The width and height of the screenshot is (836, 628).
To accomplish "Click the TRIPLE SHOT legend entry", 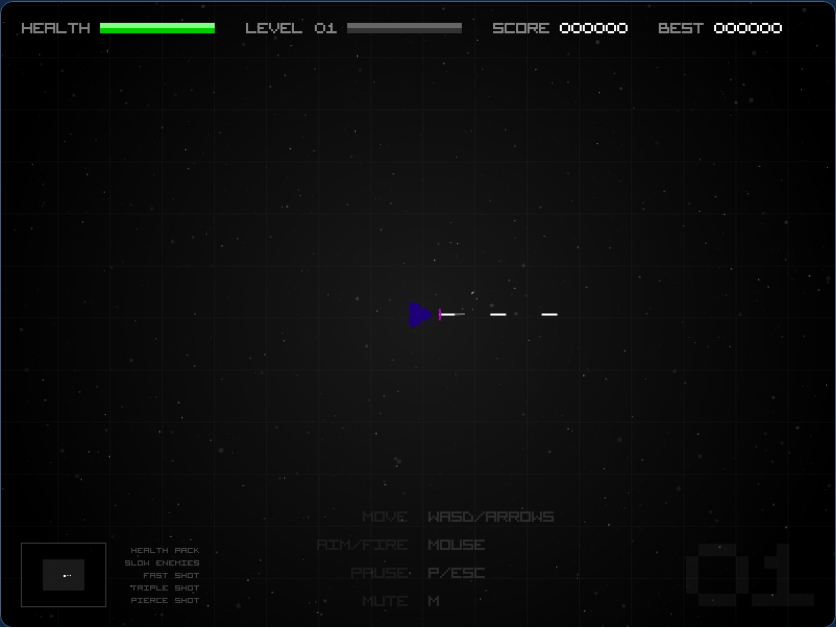I will coord(165,587).
